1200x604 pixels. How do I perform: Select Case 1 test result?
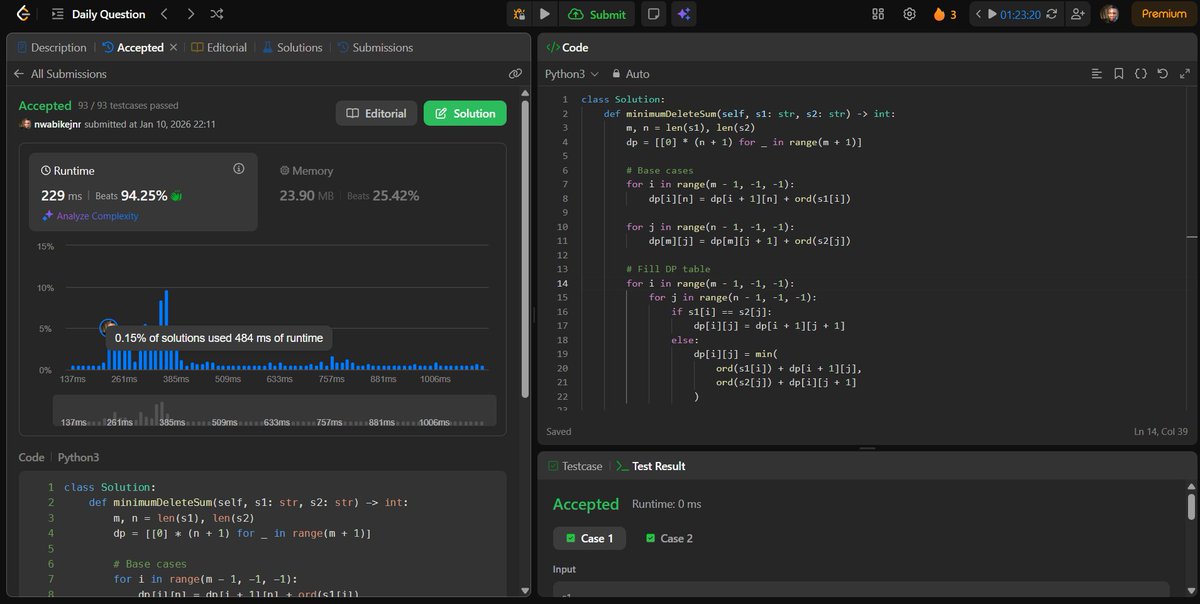click(x=590, y=538)
